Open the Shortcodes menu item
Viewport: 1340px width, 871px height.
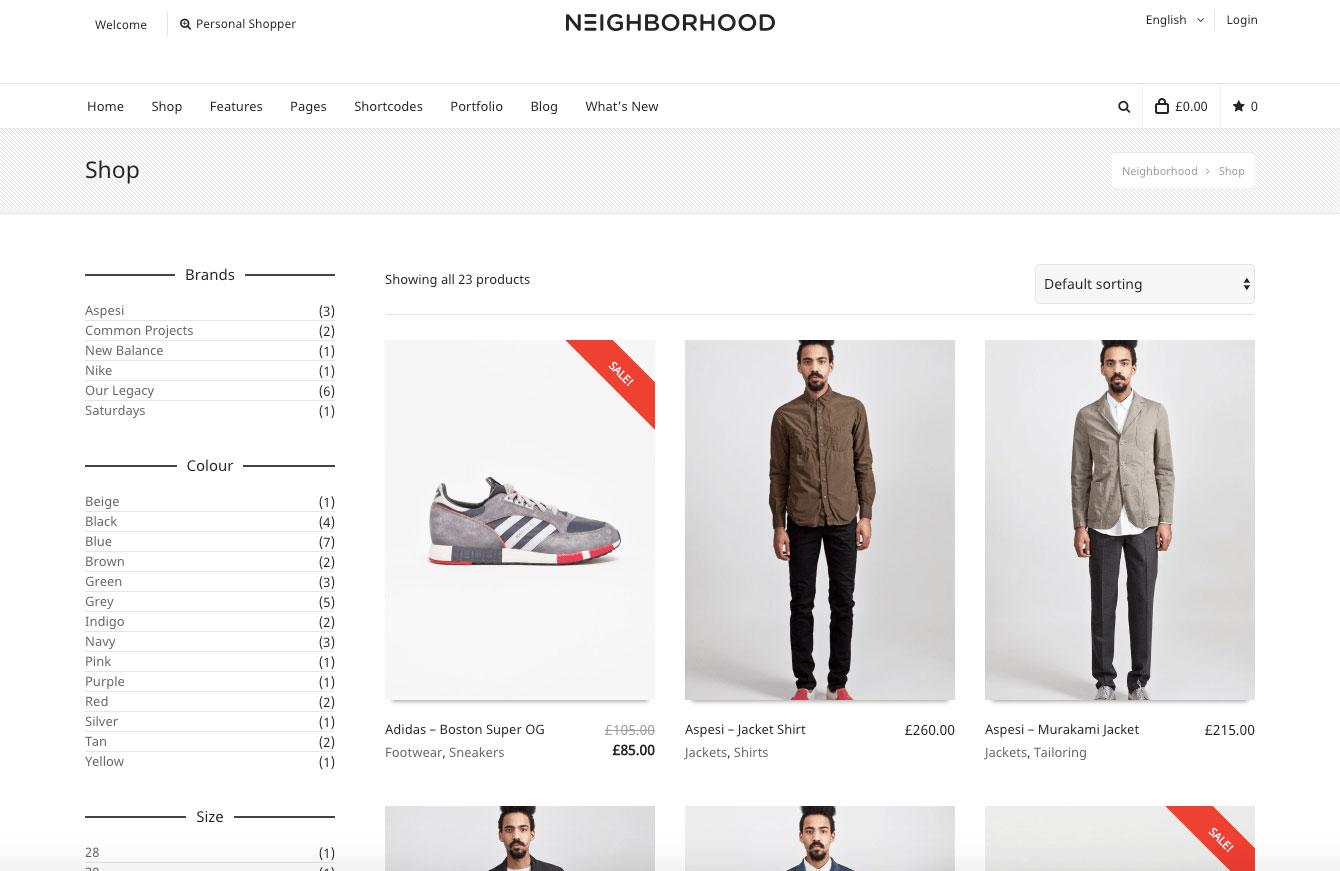click(388, 106)
